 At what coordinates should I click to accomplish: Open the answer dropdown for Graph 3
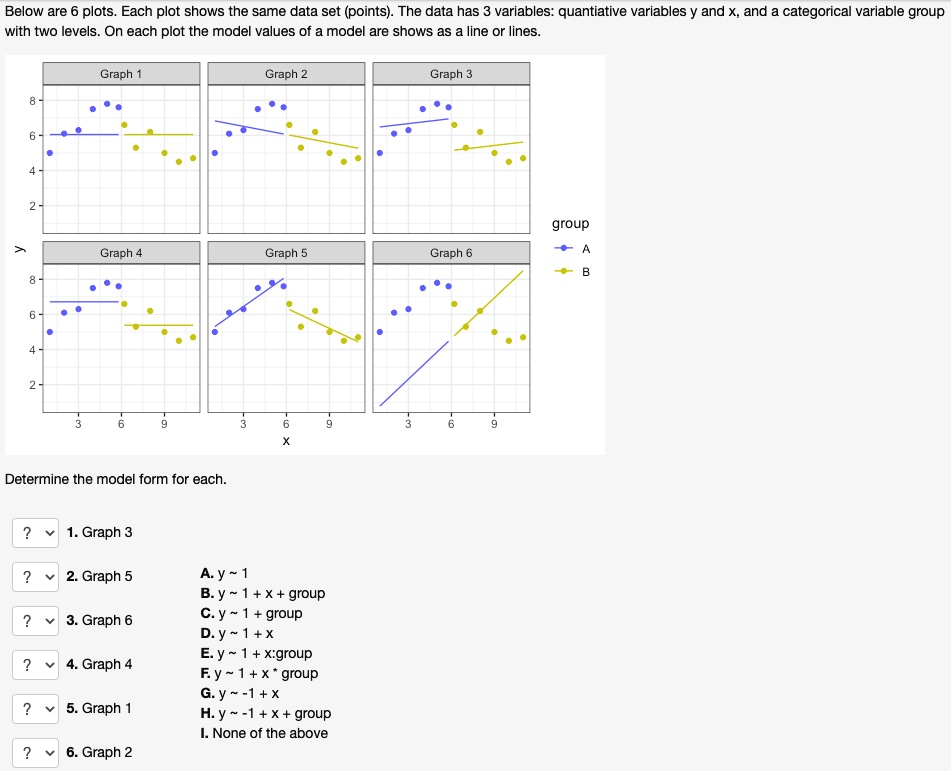(35, 532)
